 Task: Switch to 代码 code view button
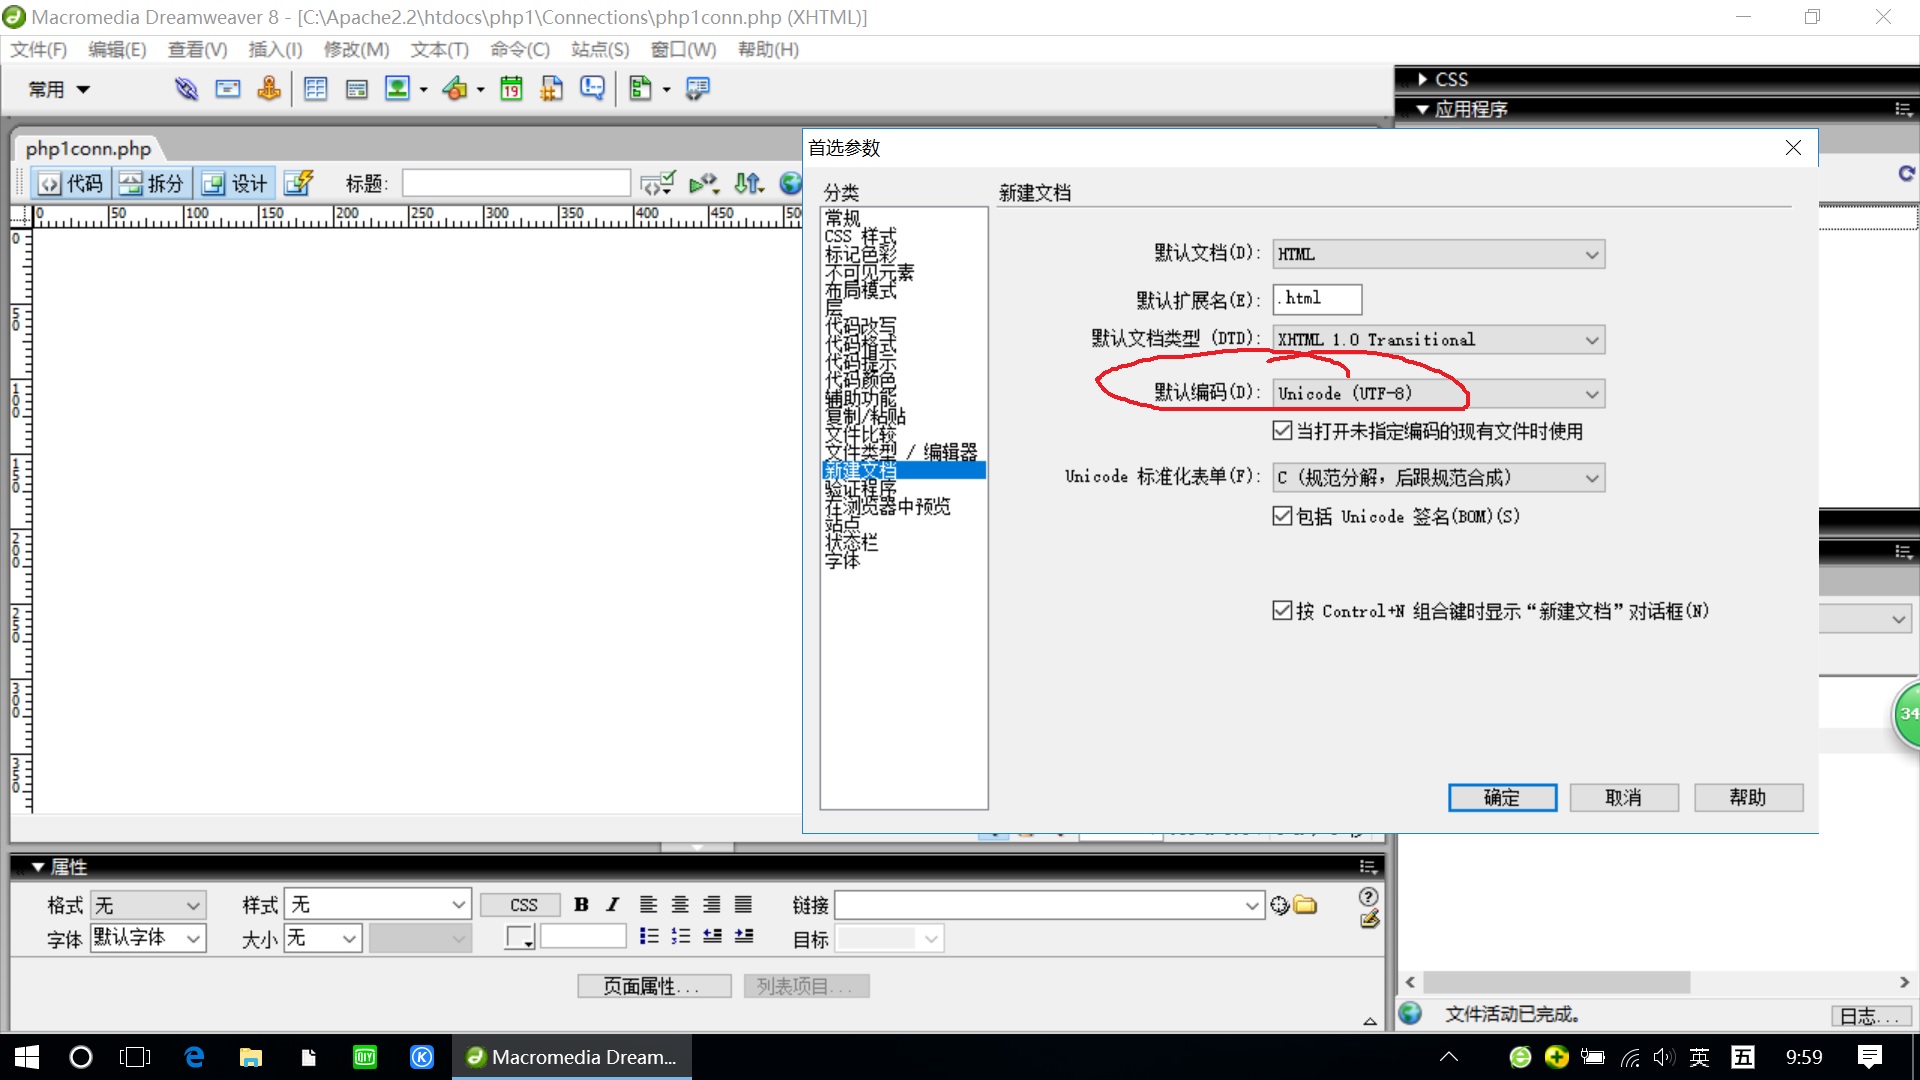tap(71, 183)
